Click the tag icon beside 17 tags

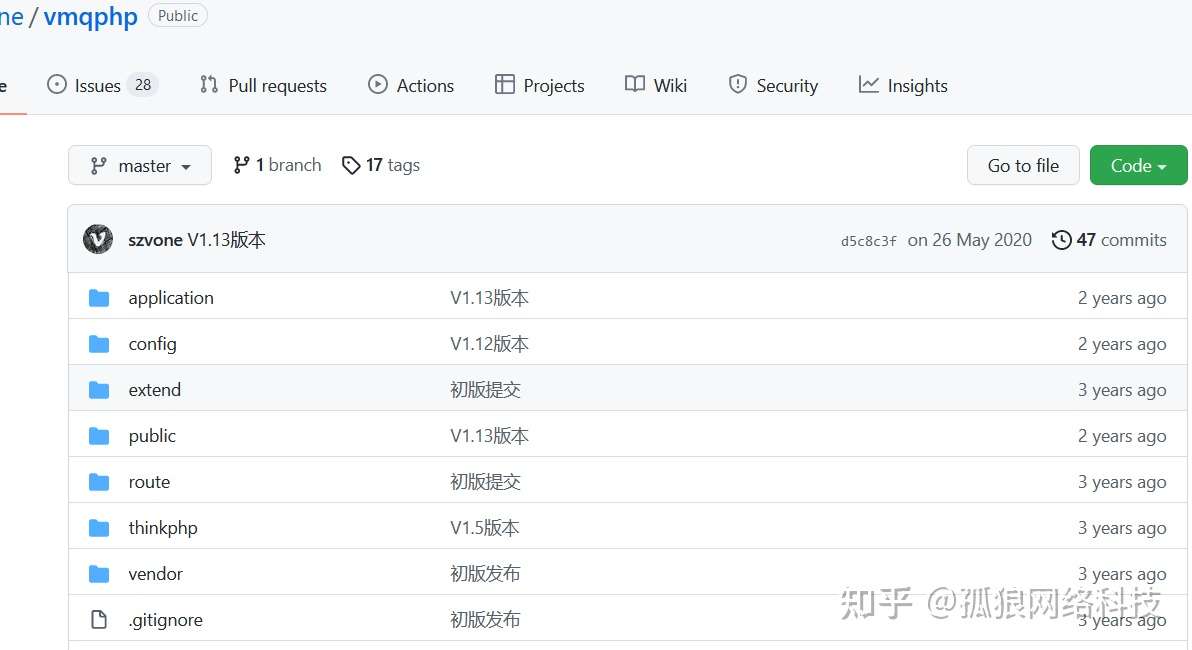click(x=350, y=165)
